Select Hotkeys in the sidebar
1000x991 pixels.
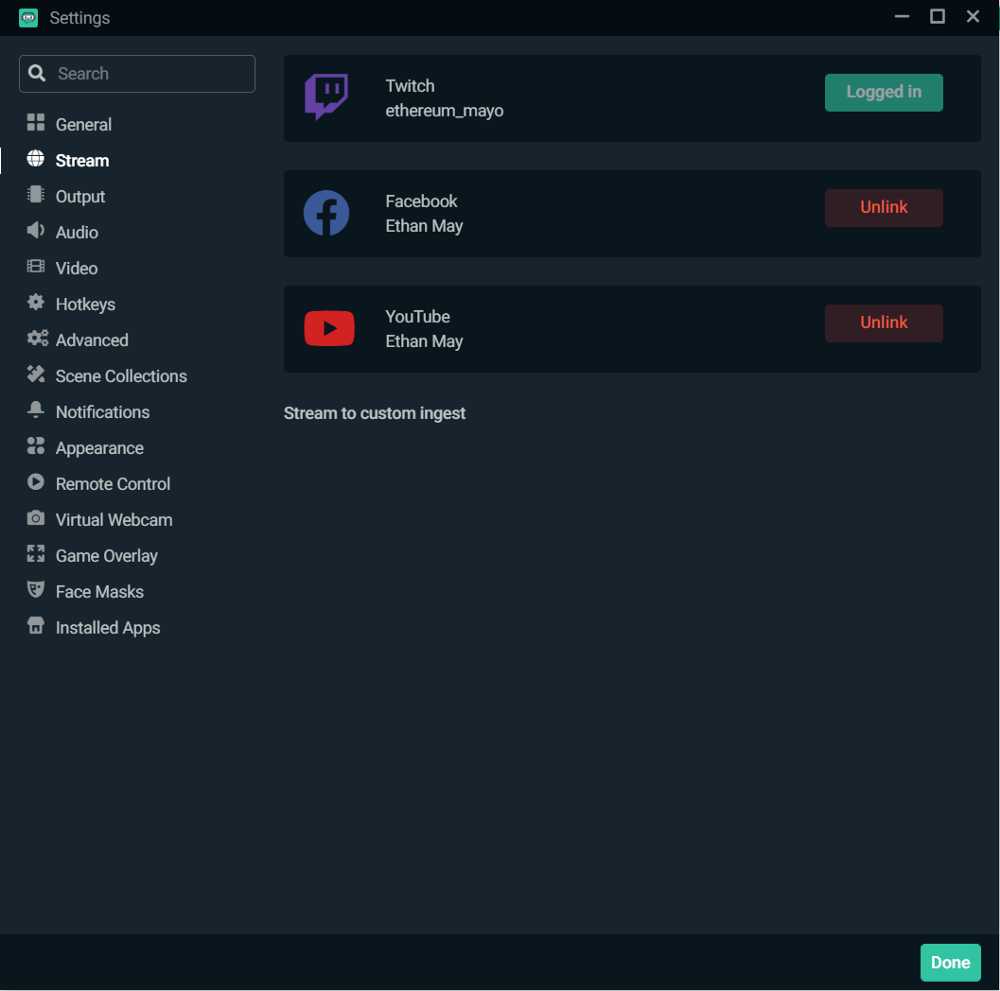point(85,304)
